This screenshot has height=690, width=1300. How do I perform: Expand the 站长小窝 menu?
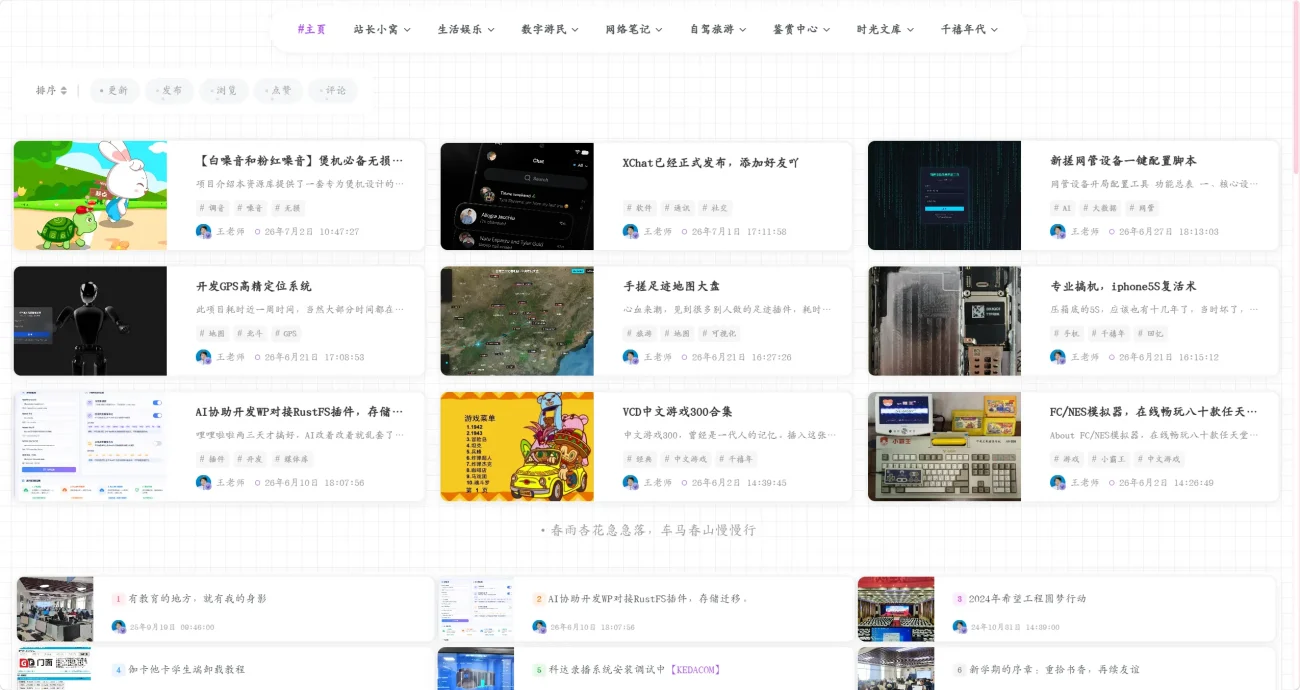(x=382, y=29)
